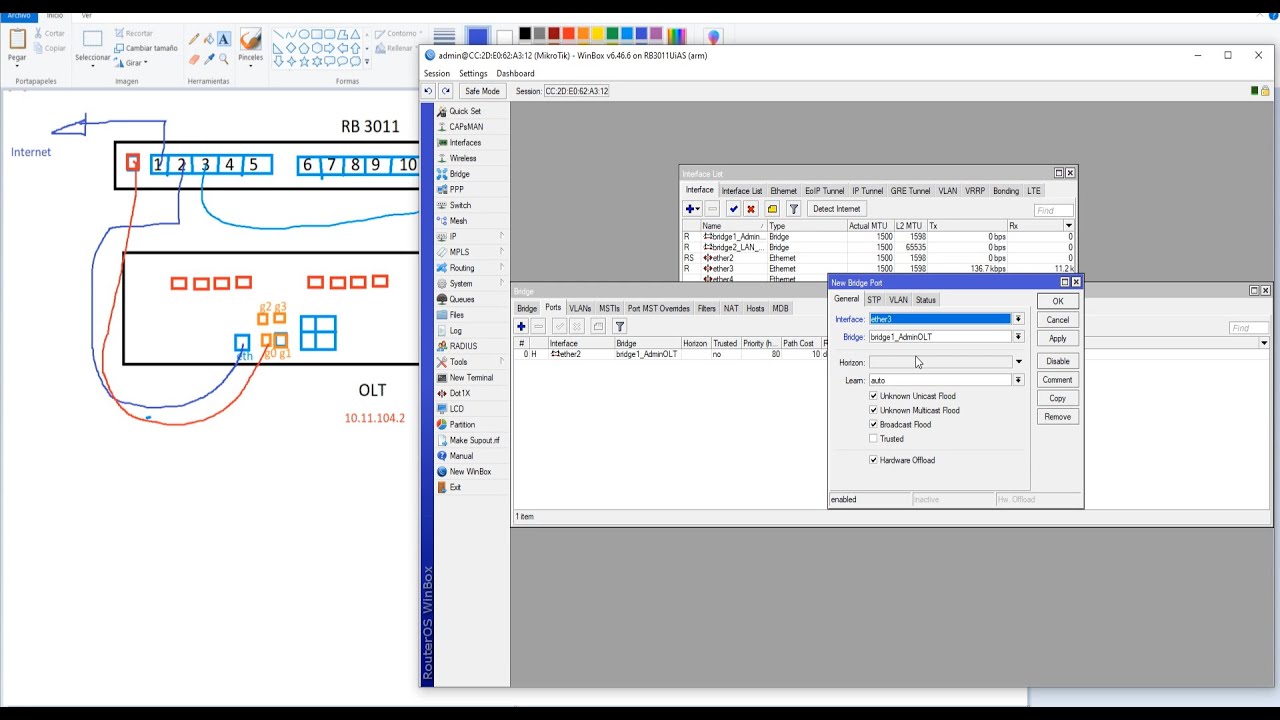The image size is (1280, 720).
Task: Select Paint text tool
Action: coord(223,39)
